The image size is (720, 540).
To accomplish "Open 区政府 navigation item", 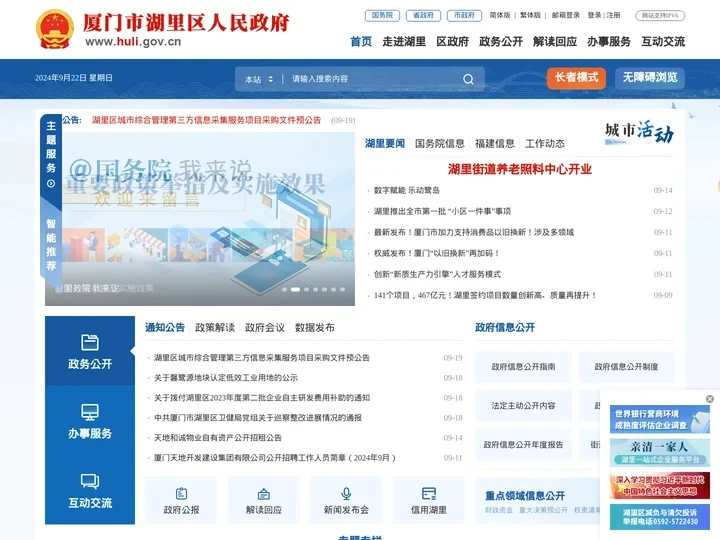I will (x=452, y=41).
